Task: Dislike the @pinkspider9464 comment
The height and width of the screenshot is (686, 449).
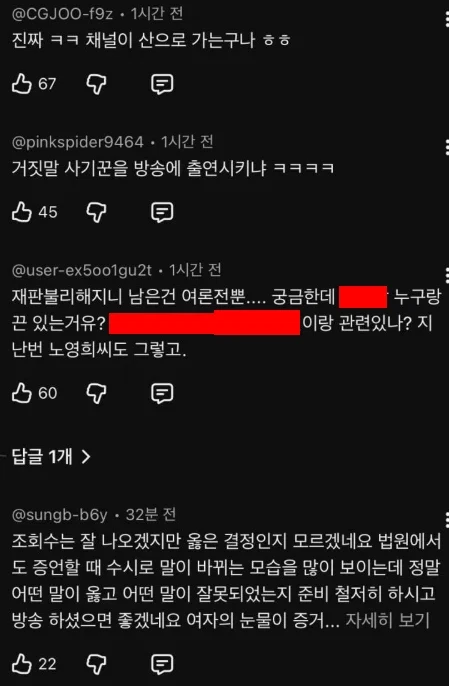Action: [x=96, y=212]
